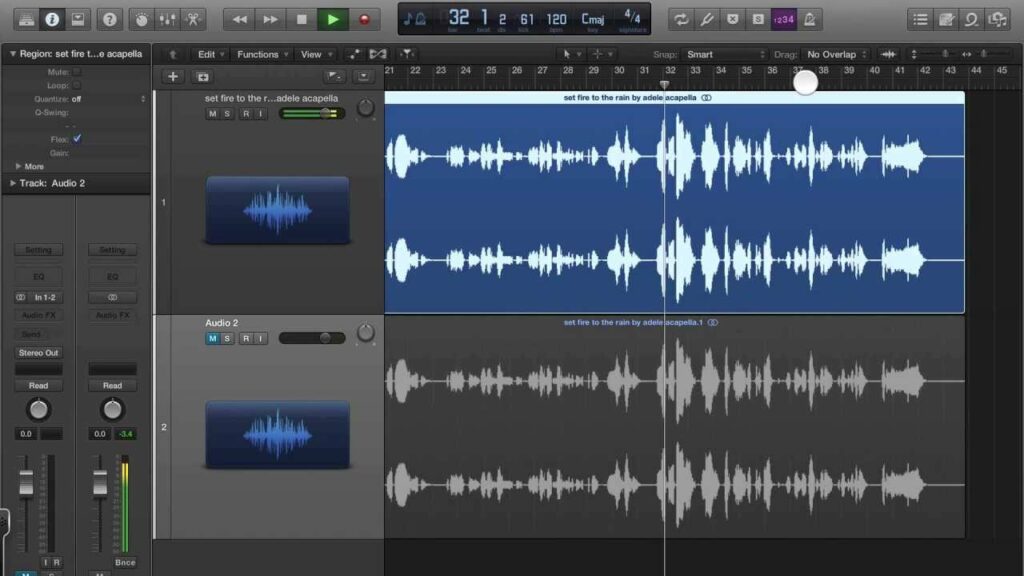Open the left-click pointer tool menu
Image resolution: width=1024 pixels, height=576 pixels.
click(x=571, y=54)
